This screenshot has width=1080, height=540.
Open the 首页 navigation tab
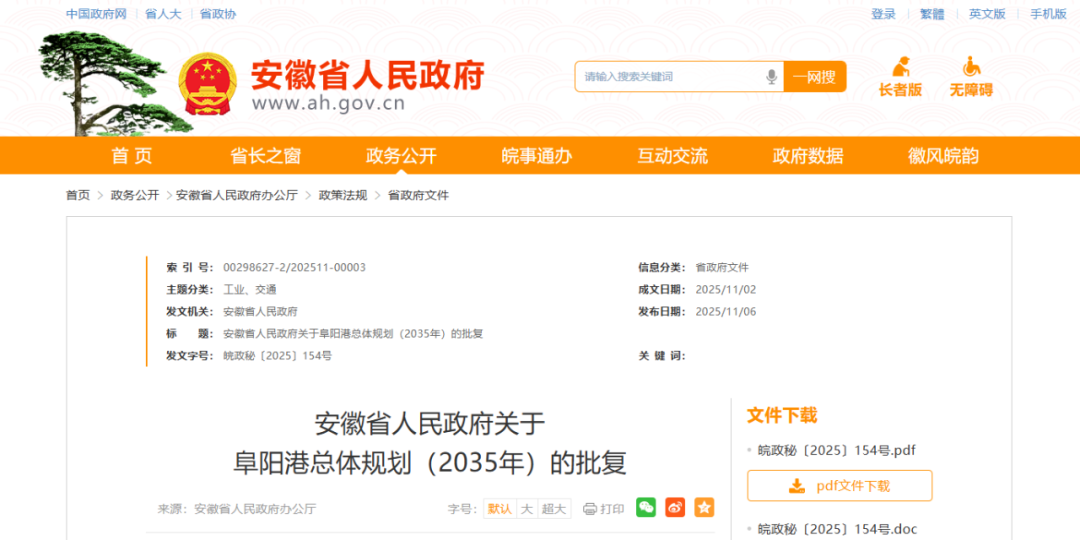pyautogui.click(x=132, y=156)
